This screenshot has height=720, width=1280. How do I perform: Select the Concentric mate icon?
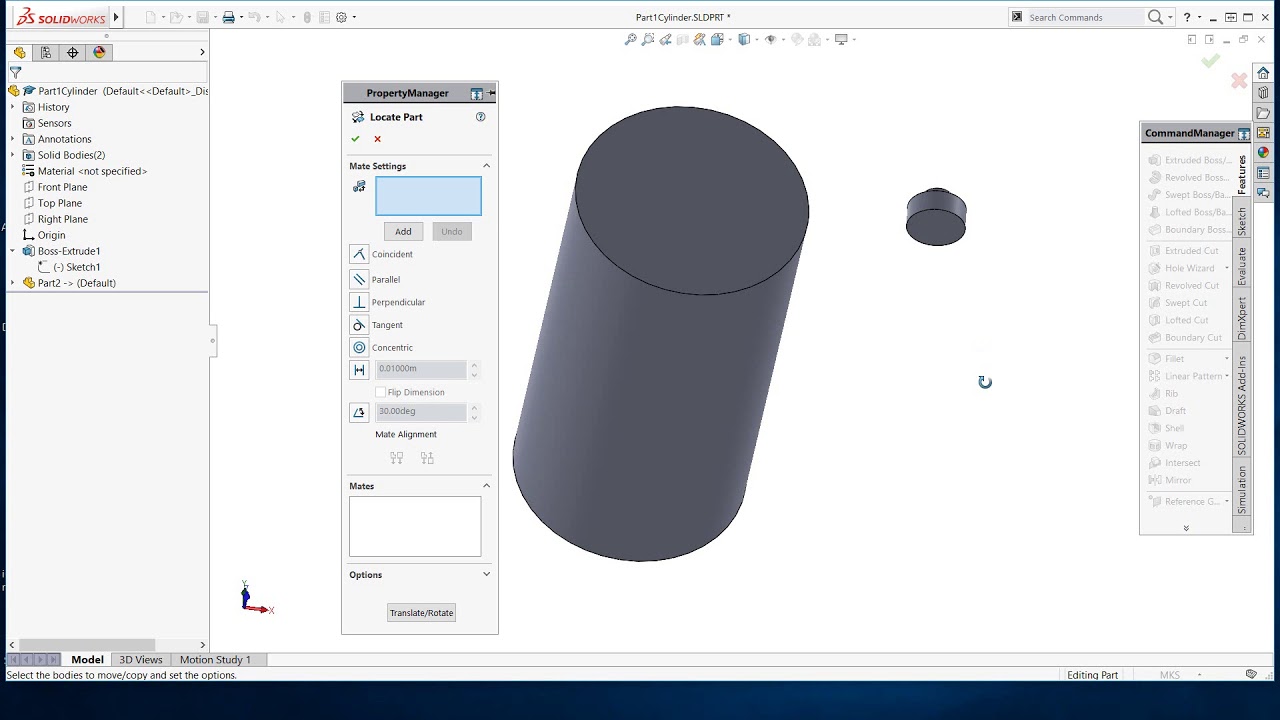coord(359,347)
